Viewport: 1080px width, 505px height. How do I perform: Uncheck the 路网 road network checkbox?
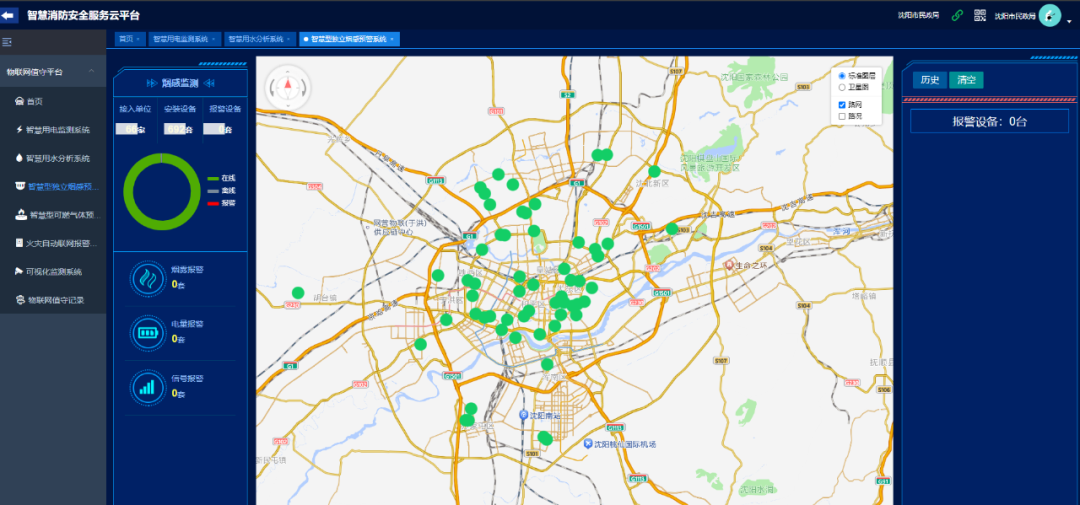click(842, 104)
